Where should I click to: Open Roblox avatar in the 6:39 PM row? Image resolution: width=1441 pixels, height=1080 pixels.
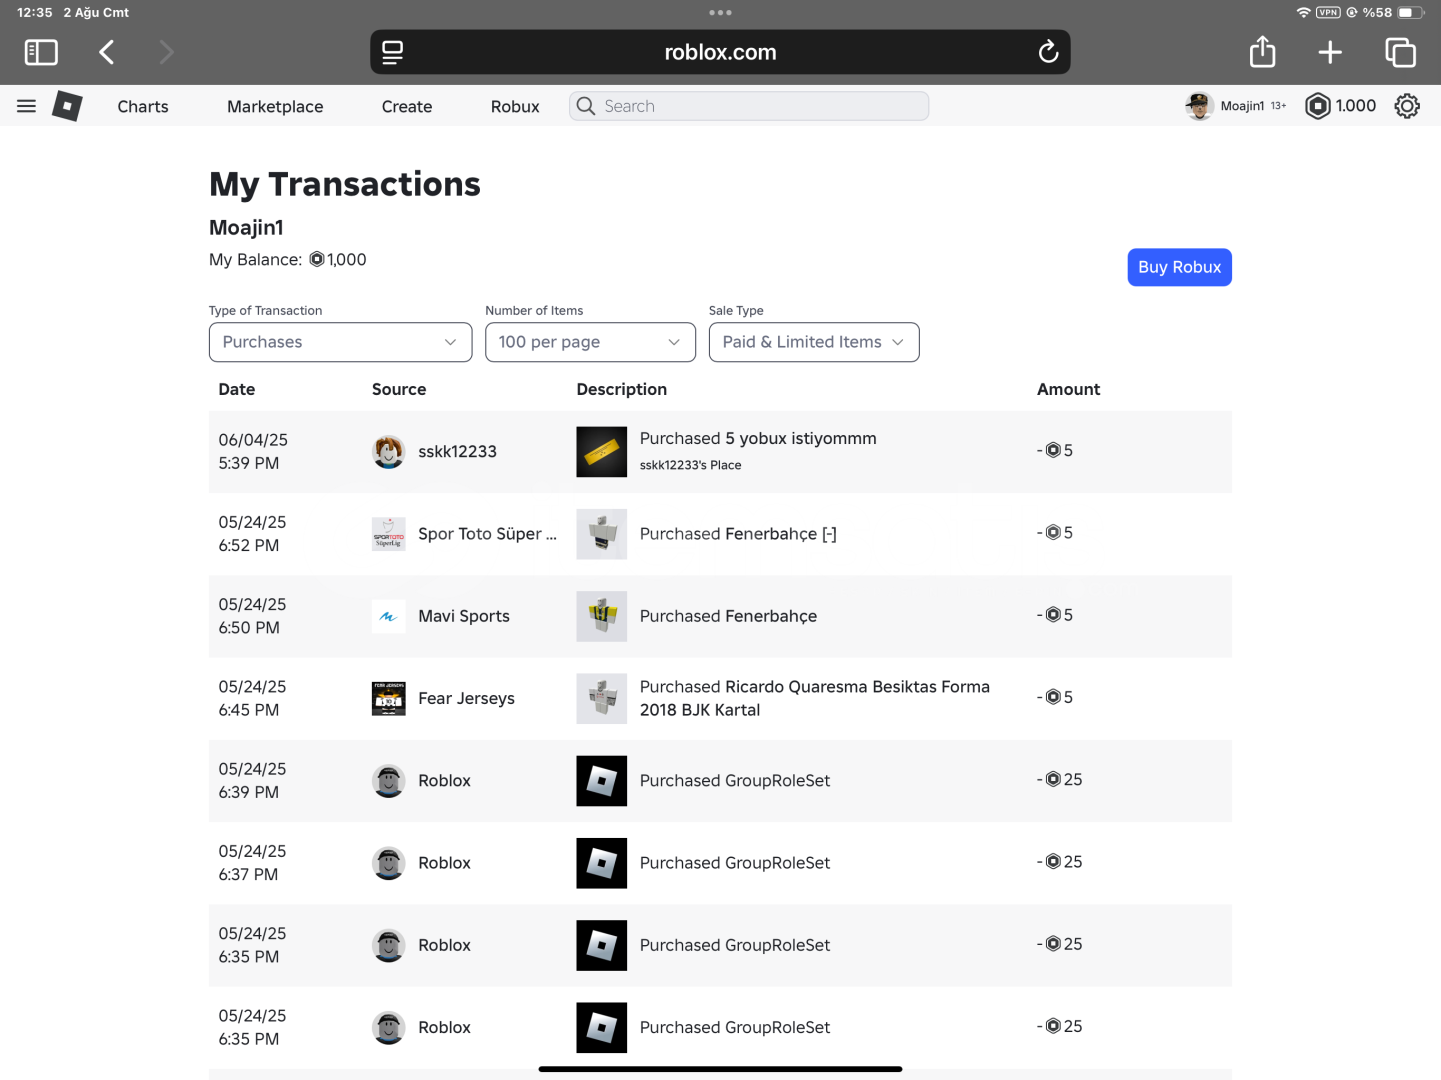pos(389,781)
